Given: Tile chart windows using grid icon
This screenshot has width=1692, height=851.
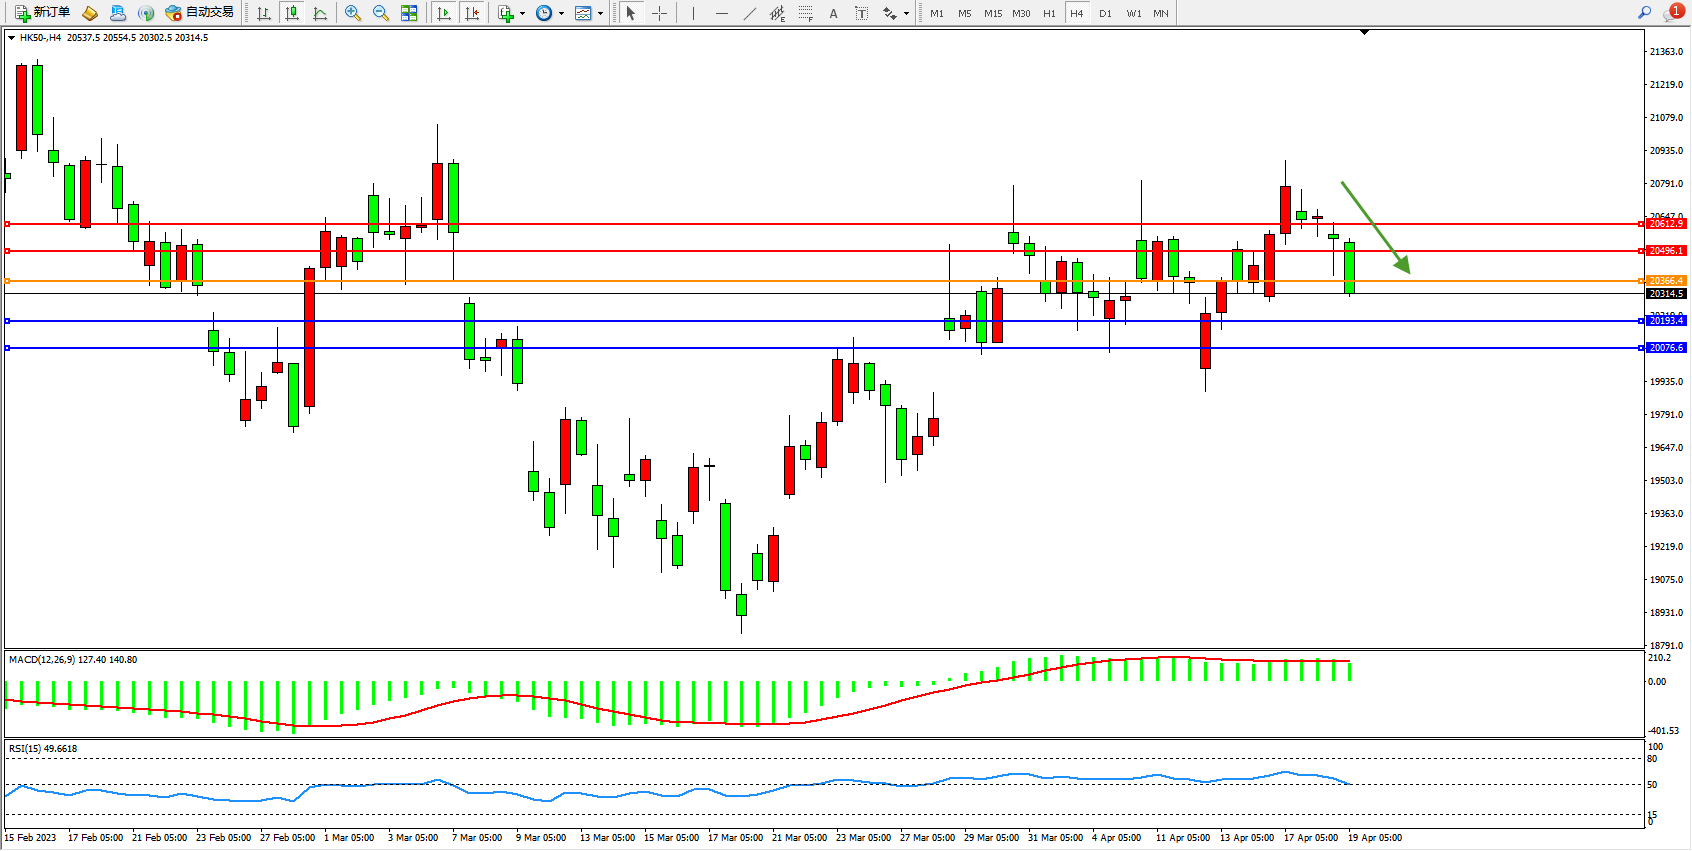Looking at the screenshot, I should 409,13.
